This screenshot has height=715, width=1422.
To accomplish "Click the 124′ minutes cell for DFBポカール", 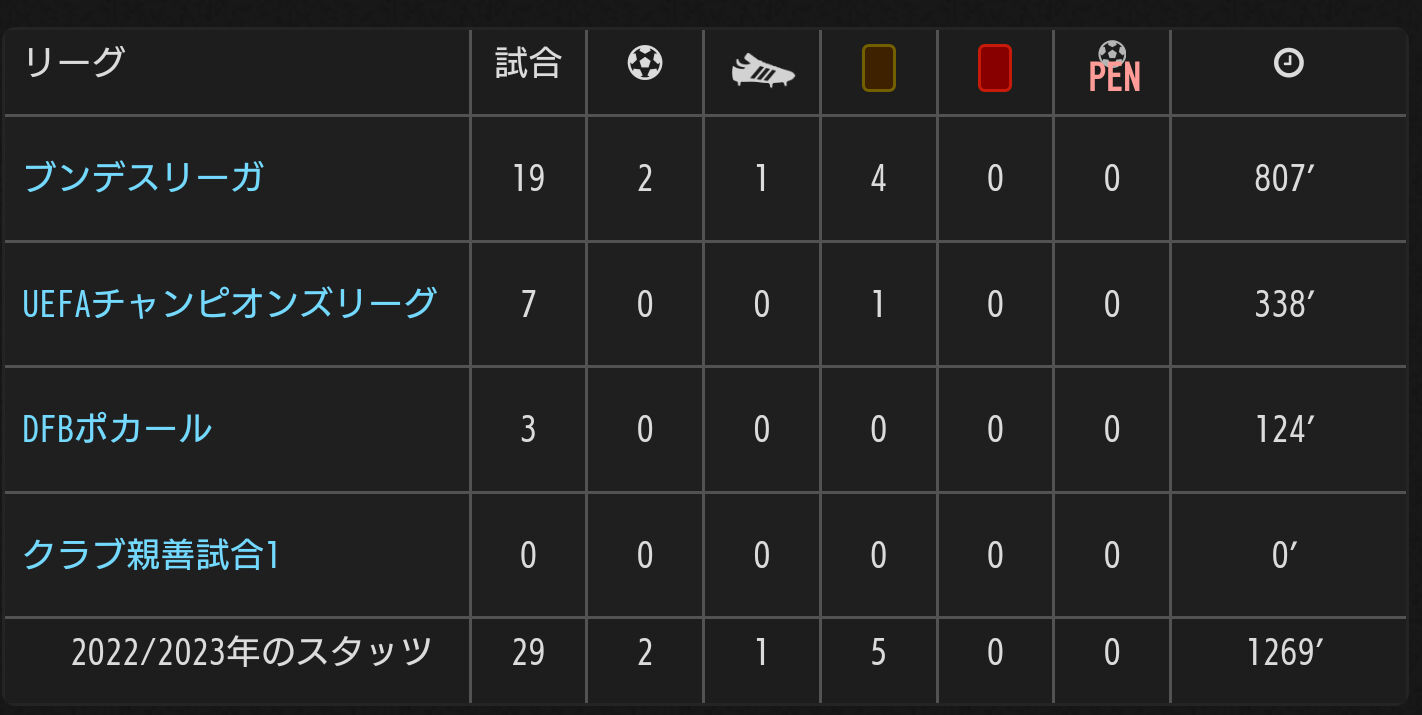I will (1285, 430).
